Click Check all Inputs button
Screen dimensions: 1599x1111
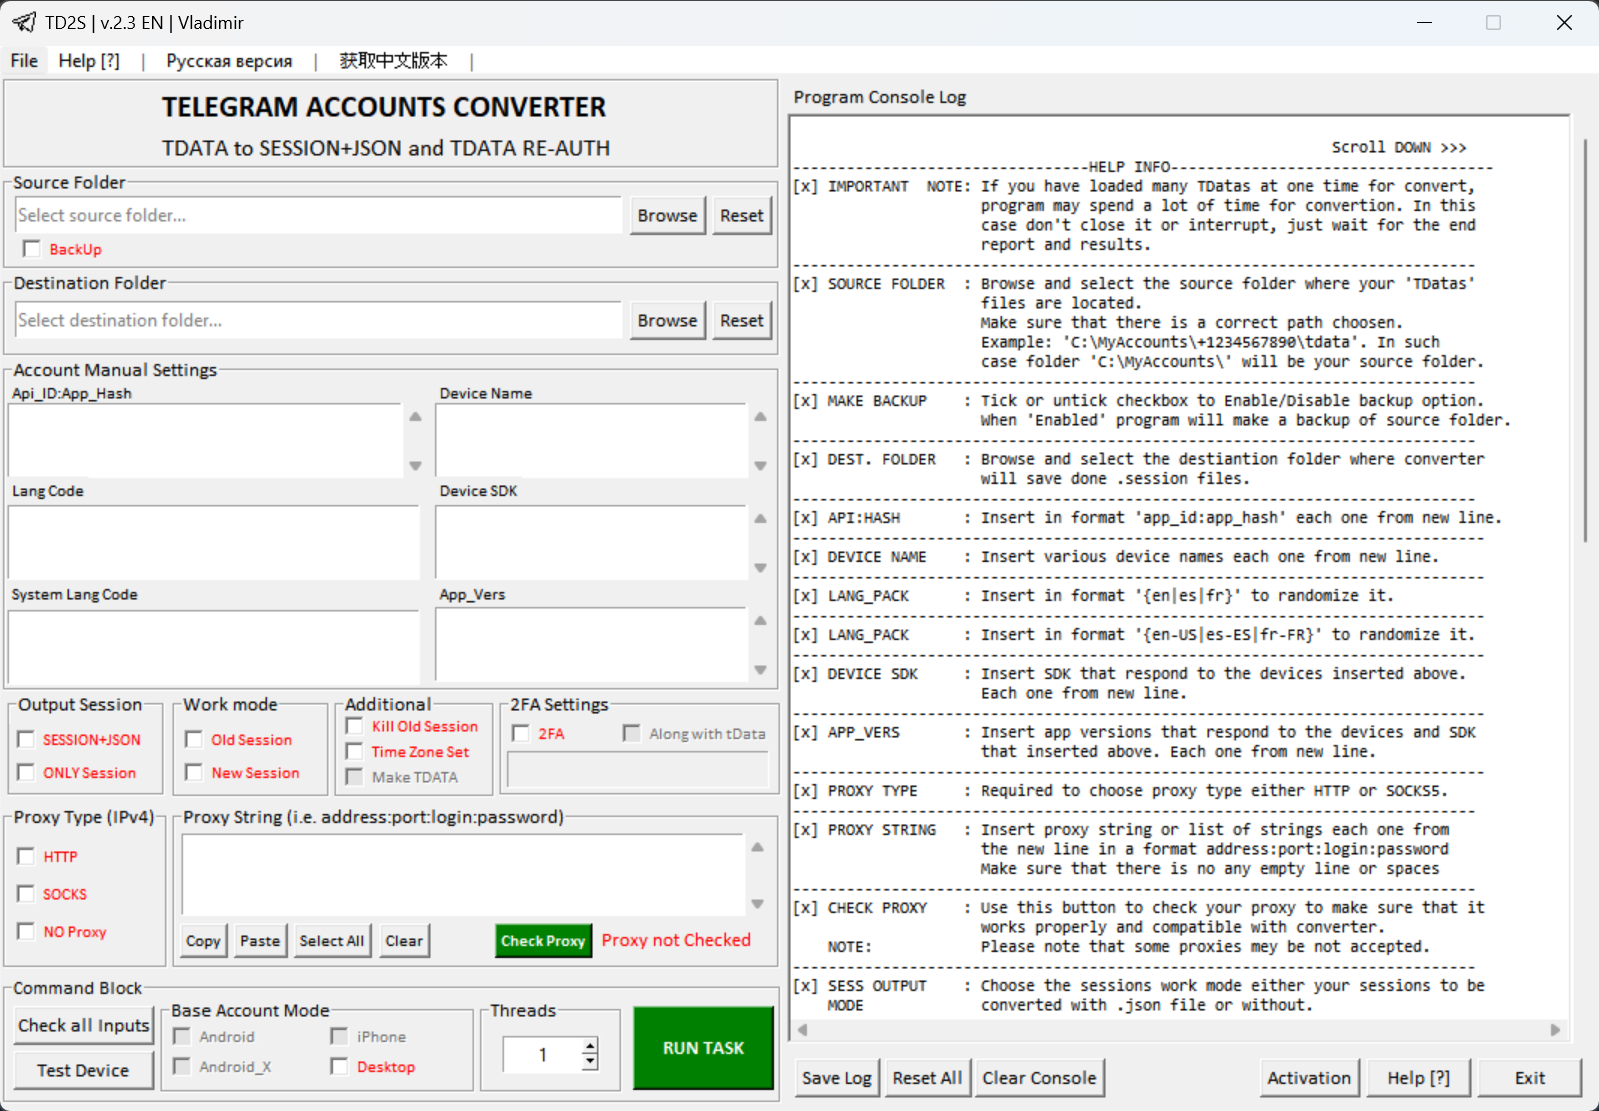click(x=84, y=1025)
